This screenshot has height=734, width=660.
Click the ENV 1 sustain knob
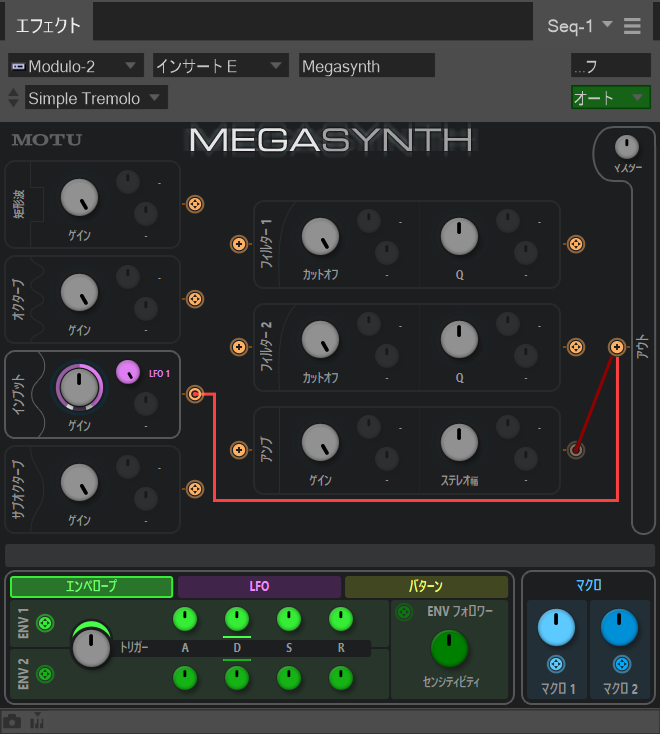289,619
